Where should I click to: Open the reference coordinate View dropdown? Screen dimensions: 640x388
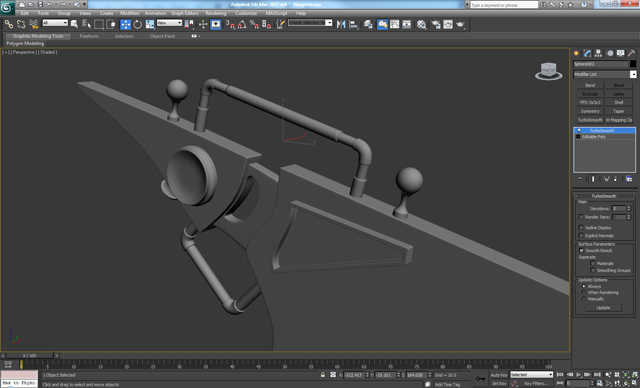pos(169,23)
